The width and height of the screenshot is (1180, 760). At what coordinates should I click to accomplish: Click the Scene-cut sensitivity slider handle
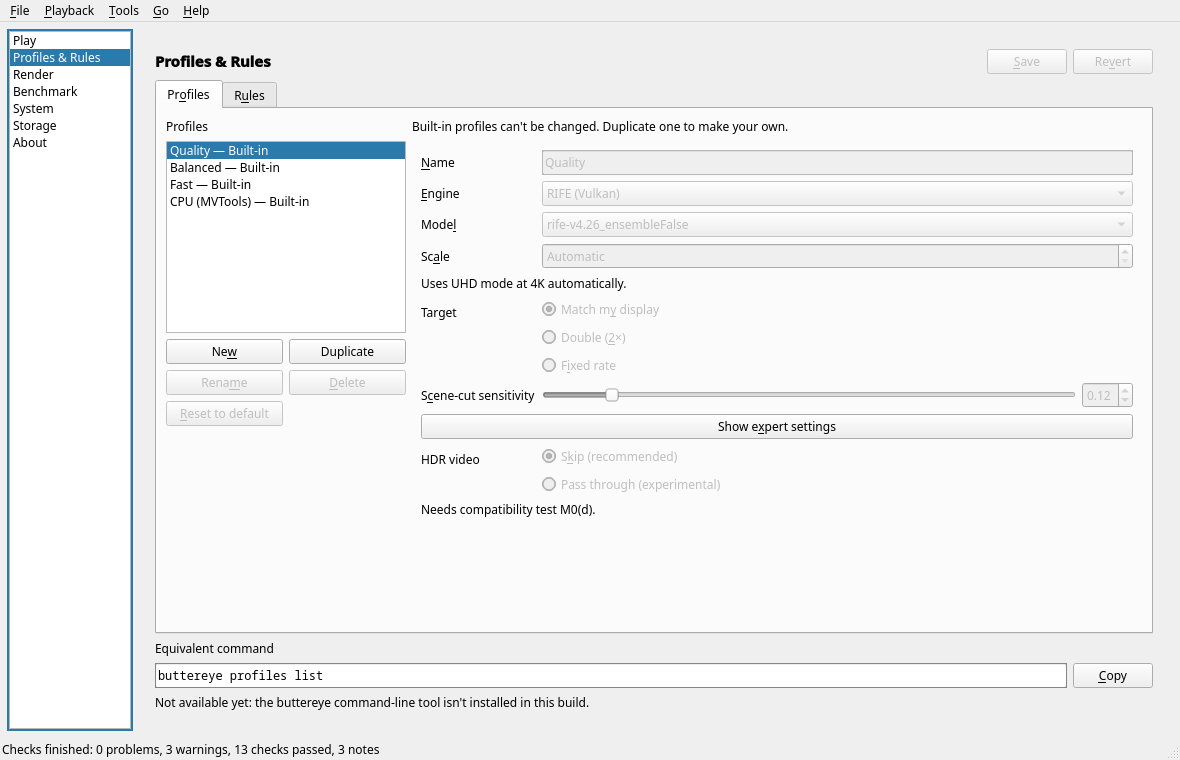612,395
